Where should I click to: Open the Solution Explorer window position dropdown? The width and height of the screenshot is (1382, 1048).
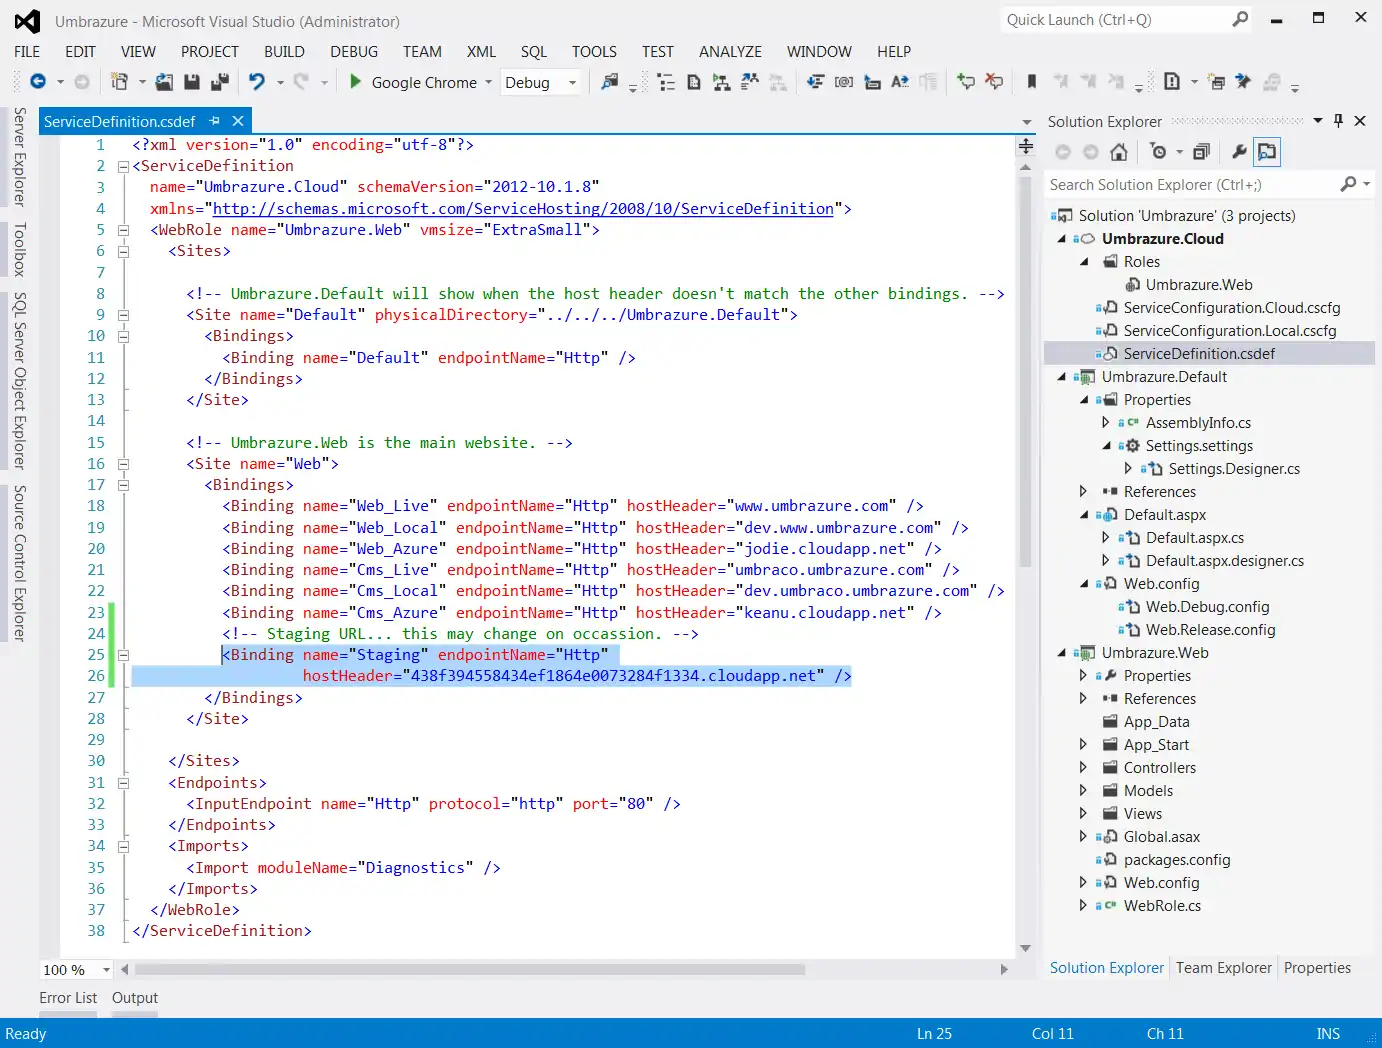1318,121
